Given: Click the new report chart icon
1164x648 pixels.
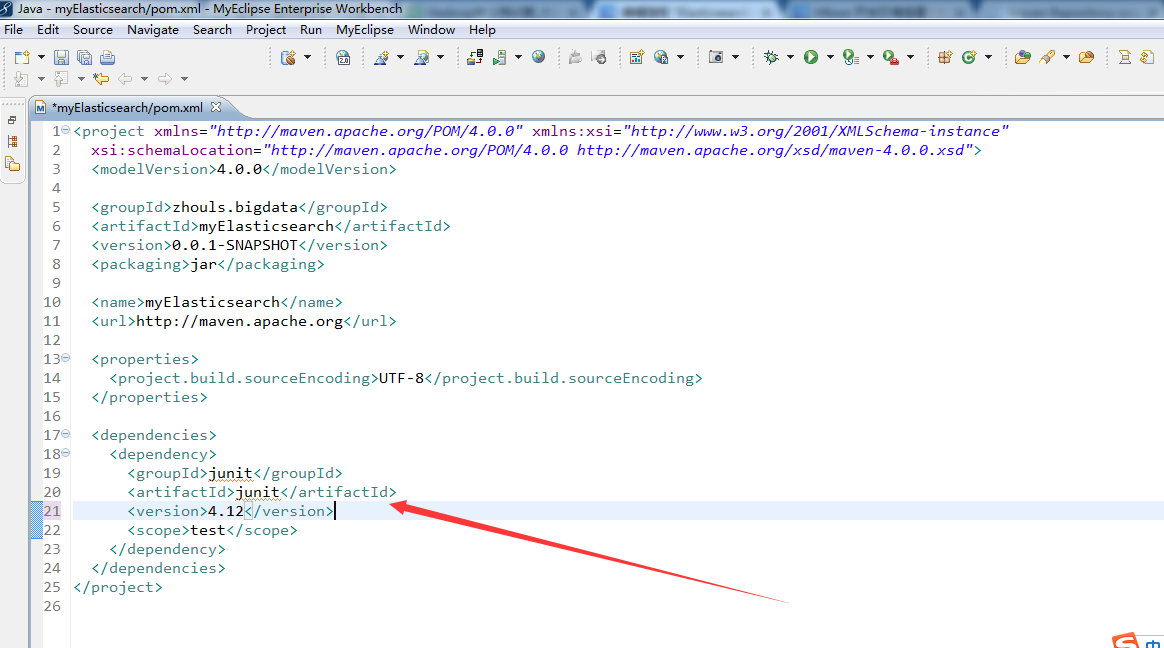Looking at the screenshot, I should pyautogui.click(x=636, y=57).
